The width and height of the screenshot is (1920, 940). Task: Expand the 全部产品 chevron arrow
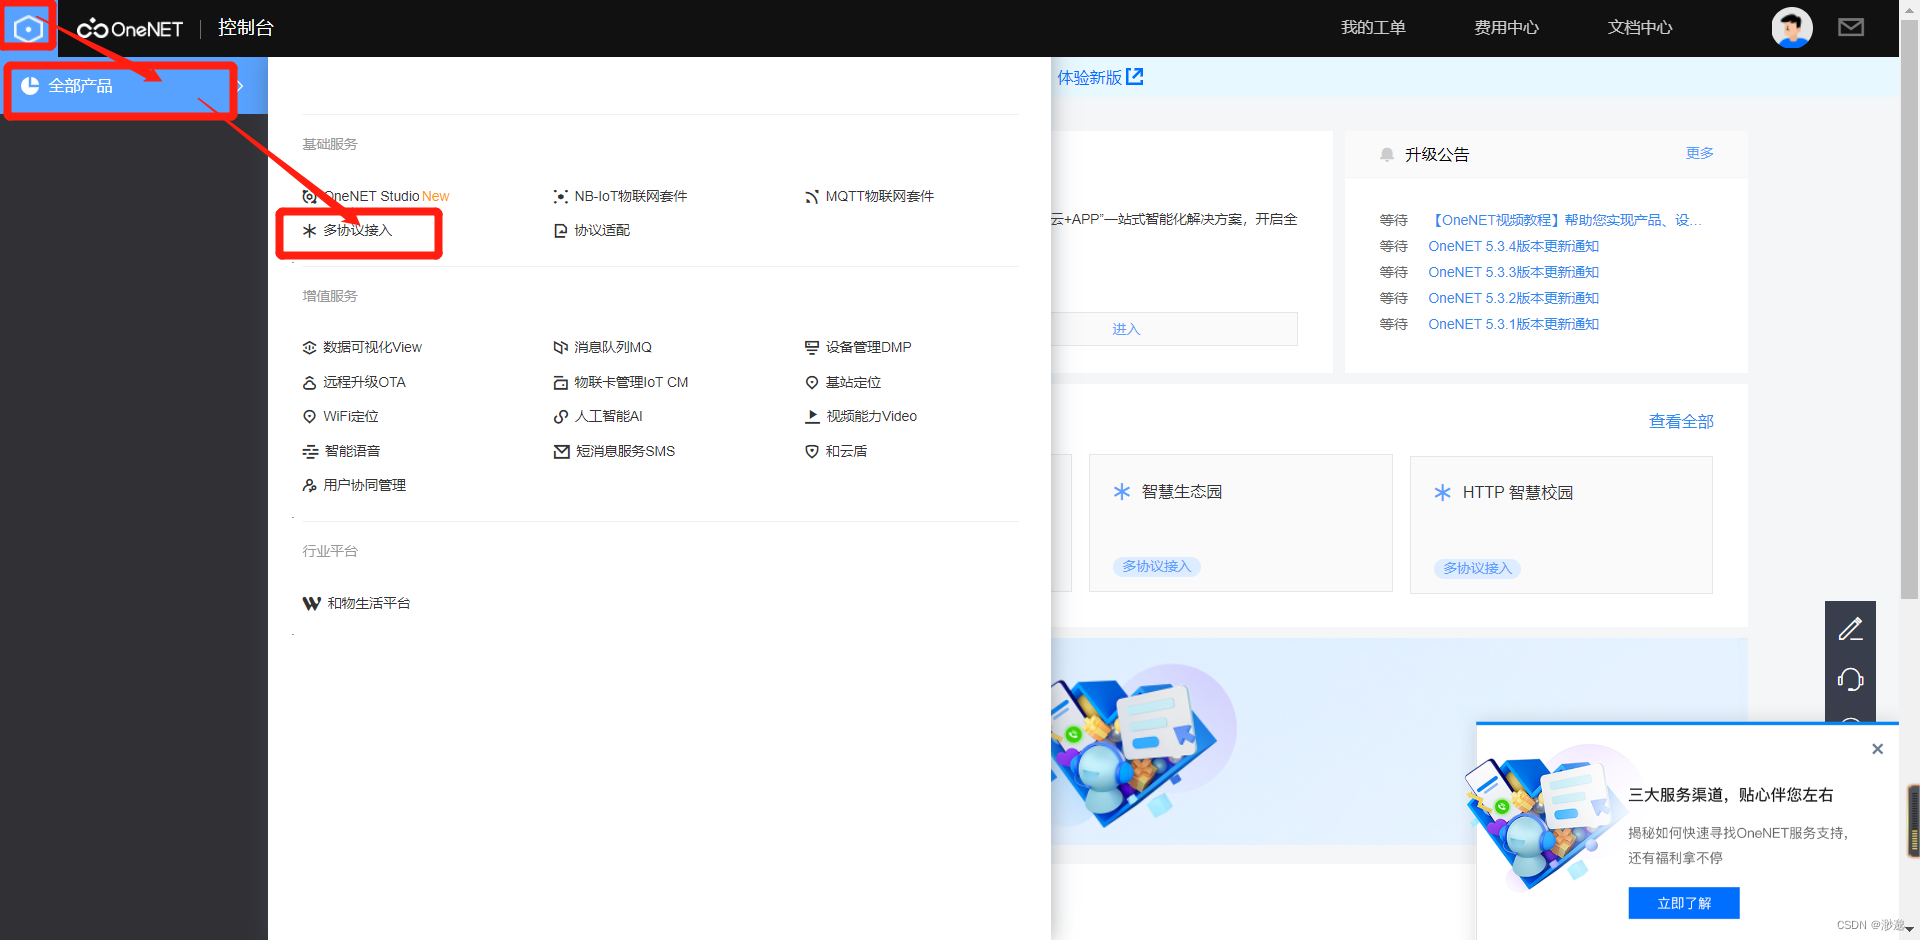click(240, 86)
